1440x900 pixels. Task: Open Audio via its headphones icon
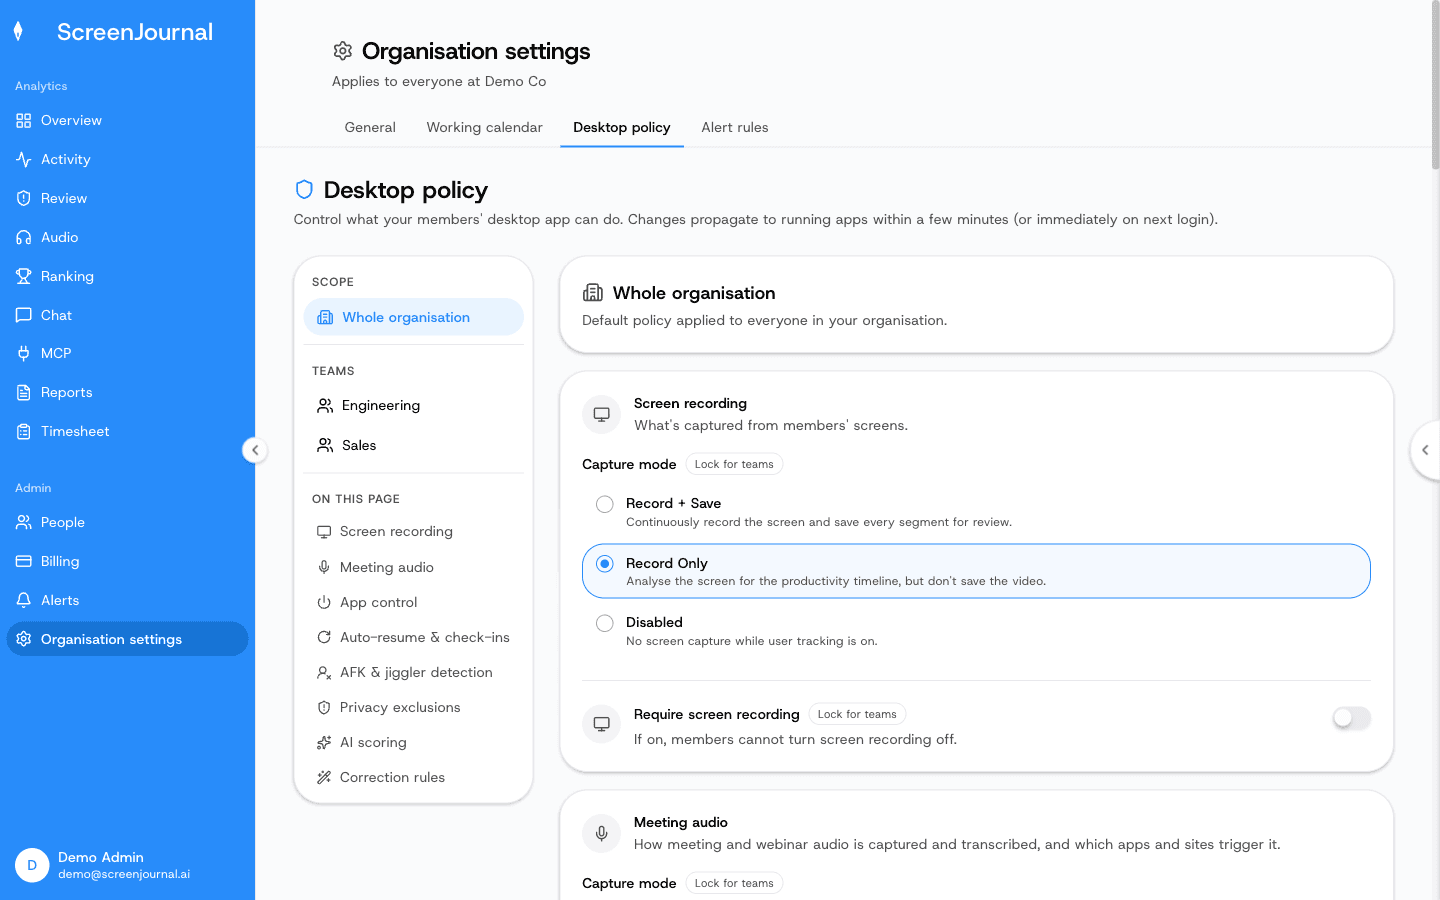[x=24, y=238]
